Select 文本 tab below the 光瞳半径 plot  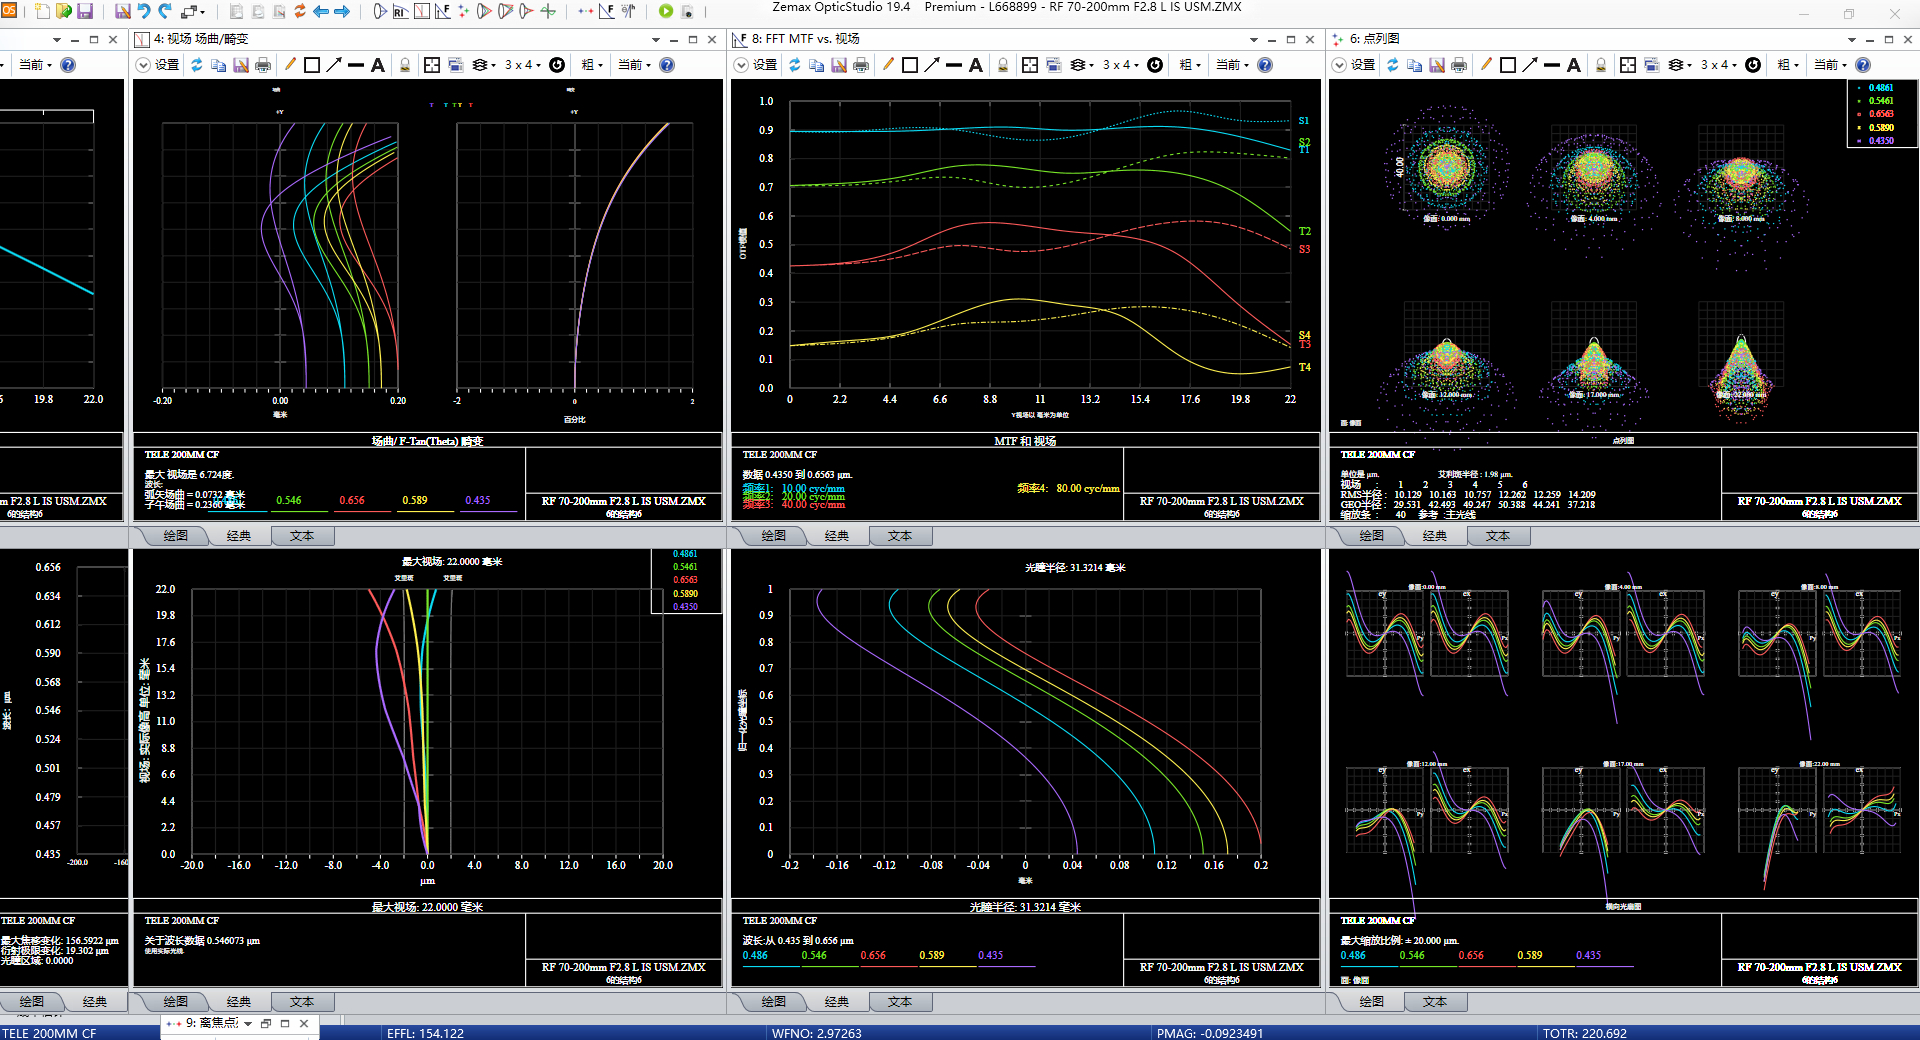click(x=900, y=1002)
